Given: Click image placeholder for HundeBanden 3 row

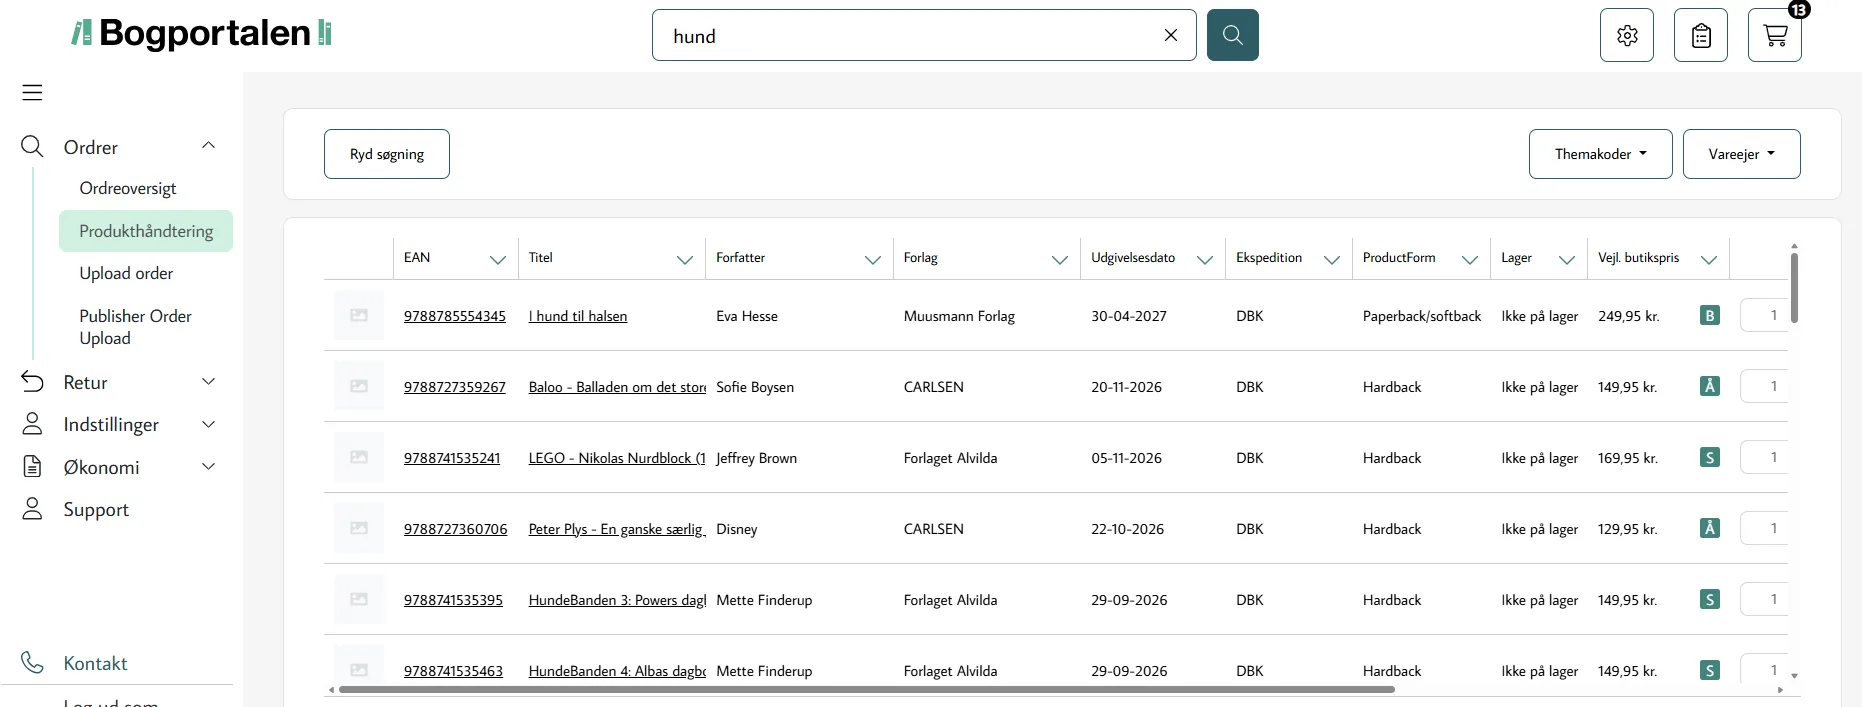Looking at the screenshot, I should [x=359, y=599].
